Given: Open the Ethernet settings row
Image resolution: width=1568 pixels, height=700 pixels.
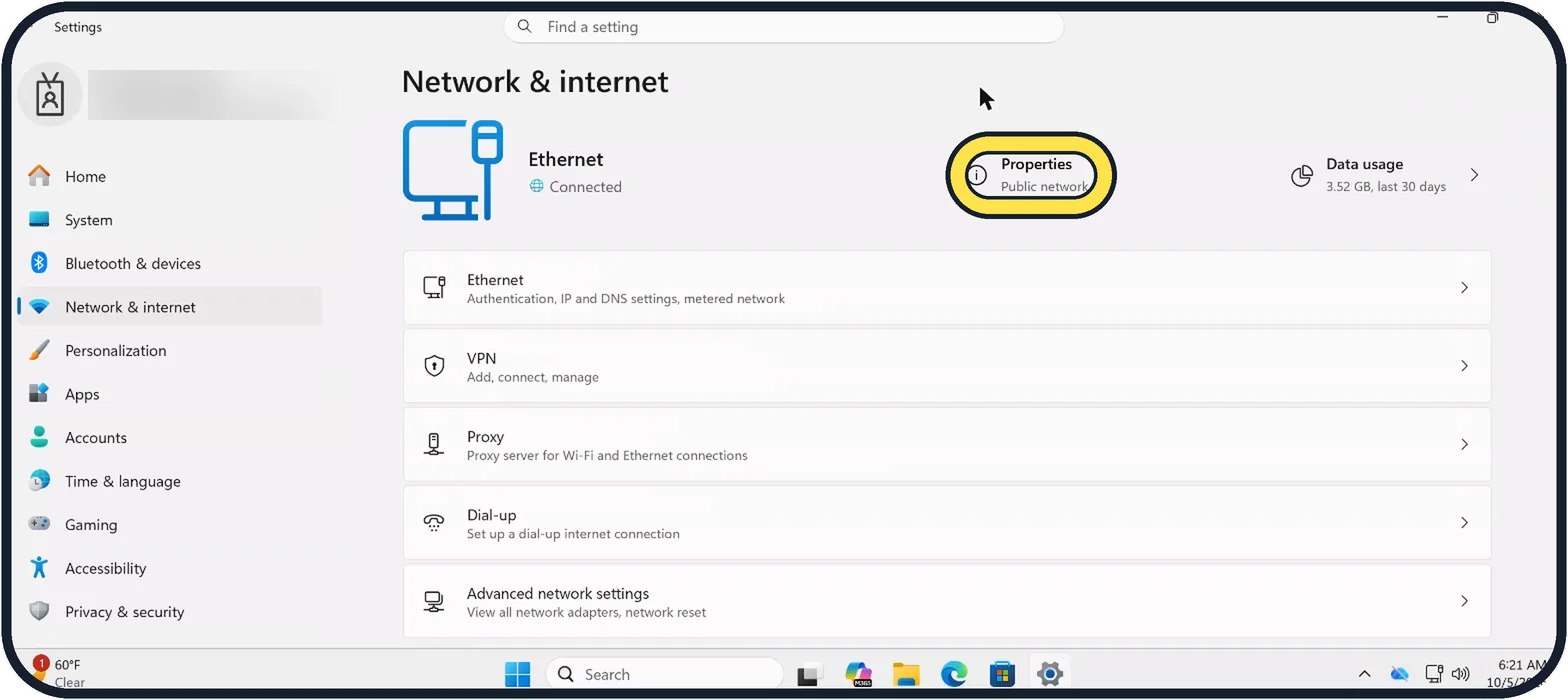Looking at the screenshot, I should pyautogui.click(x=947, y=288).
